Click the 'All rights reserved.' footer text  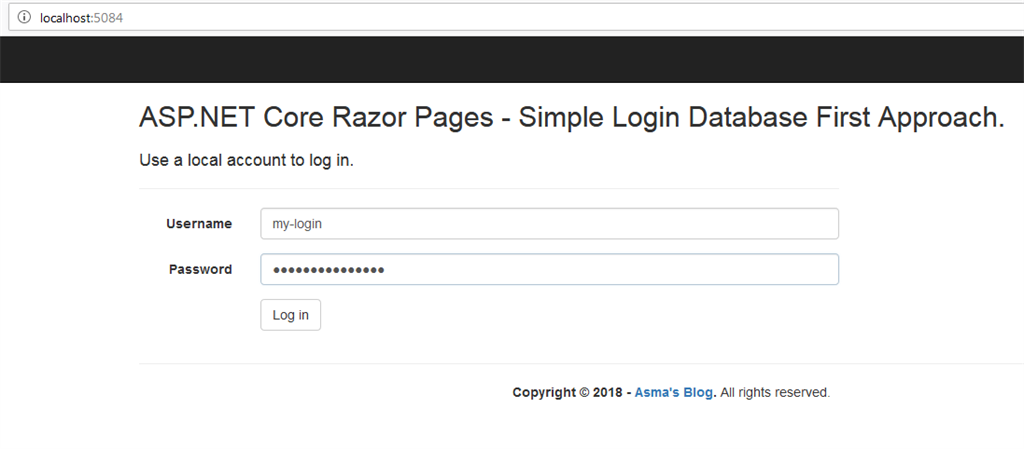pos(775,393)
